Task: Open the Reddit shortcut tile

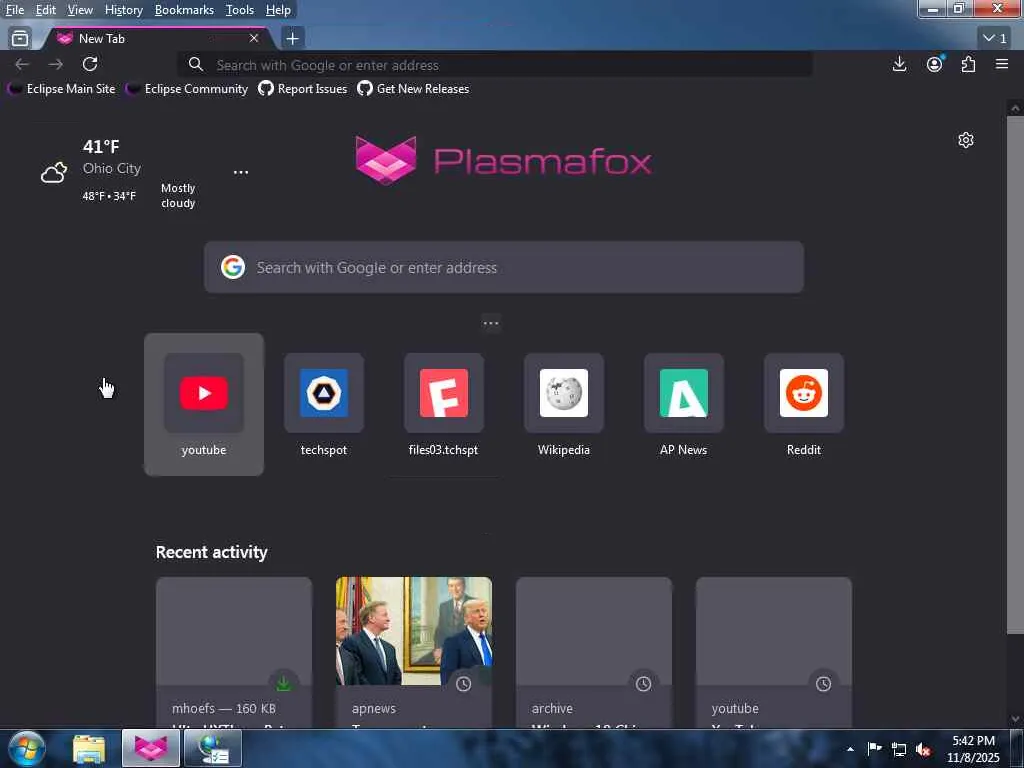Action: 804,404
